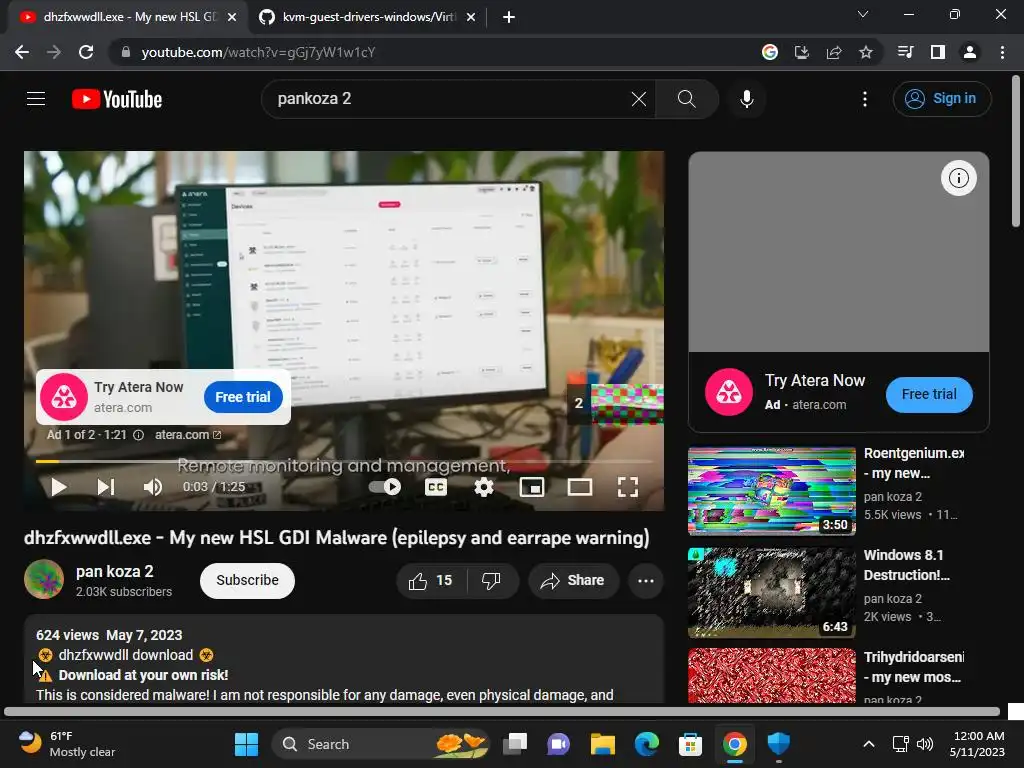Enable miniplayer mode
1024x768 pixels.
click(x=532, y=487)
